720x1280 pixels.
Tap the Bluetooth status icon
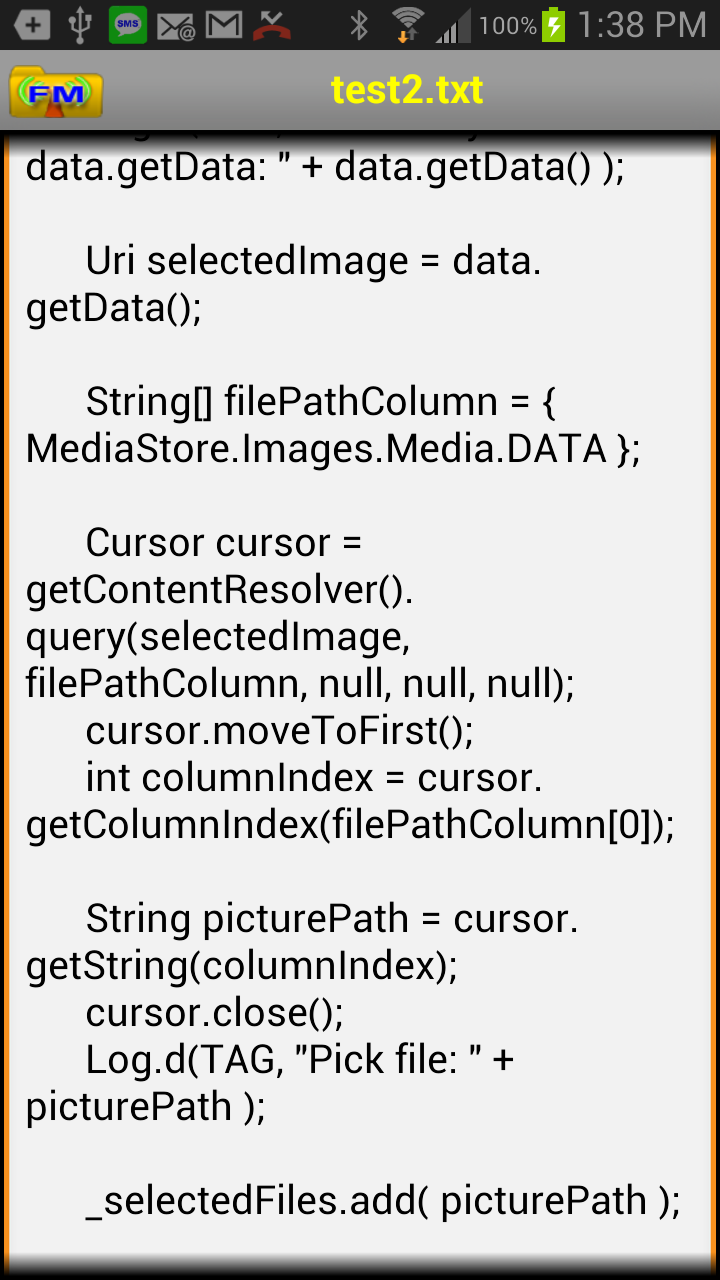pos(359,25)
